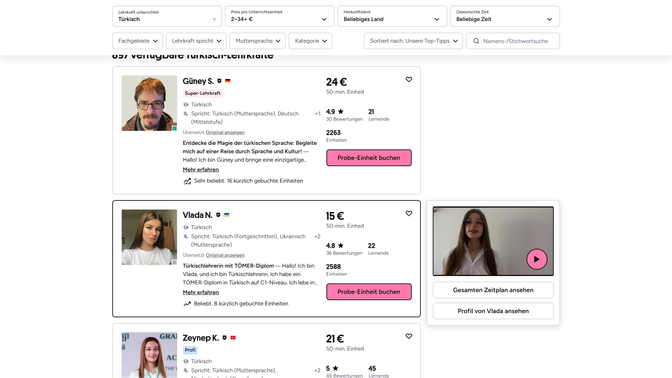This screenshot has height=378, width=672.
Task: Expand the Muttersprache filter
Action: 258,41
